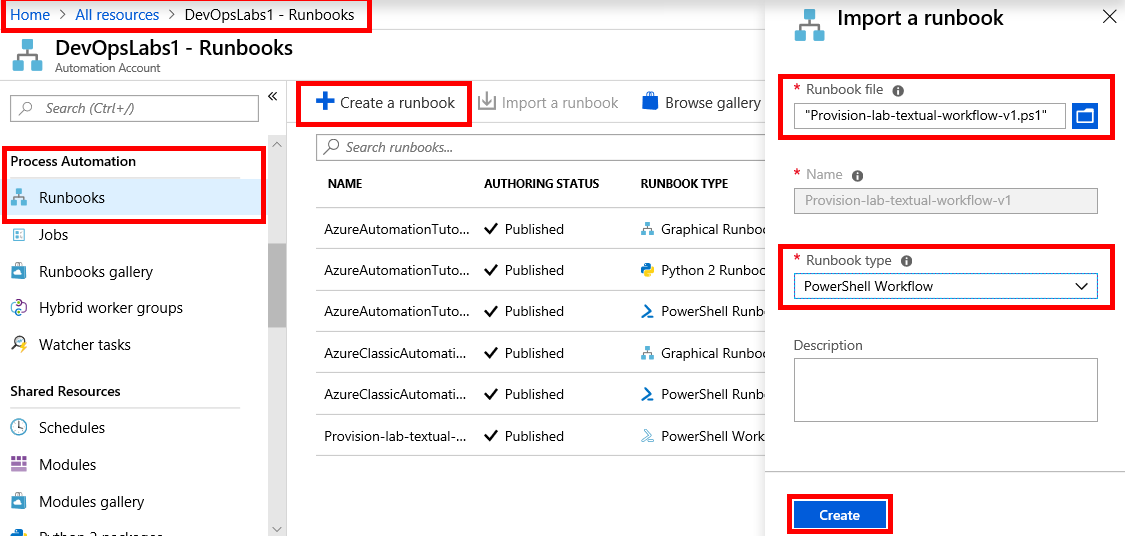Click the Import a runbook panel header icon
1125x536 pixels.
point(810,25)
